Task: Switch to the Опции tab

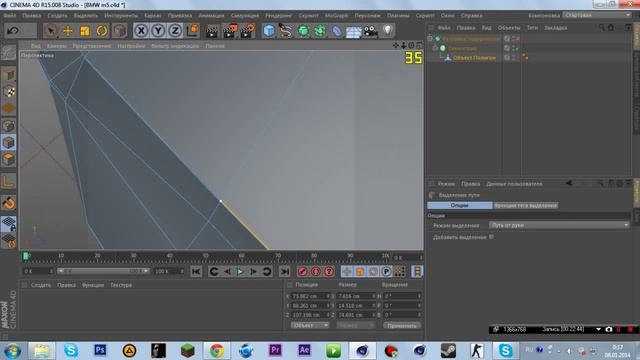Action: click(x=460, y=205)
